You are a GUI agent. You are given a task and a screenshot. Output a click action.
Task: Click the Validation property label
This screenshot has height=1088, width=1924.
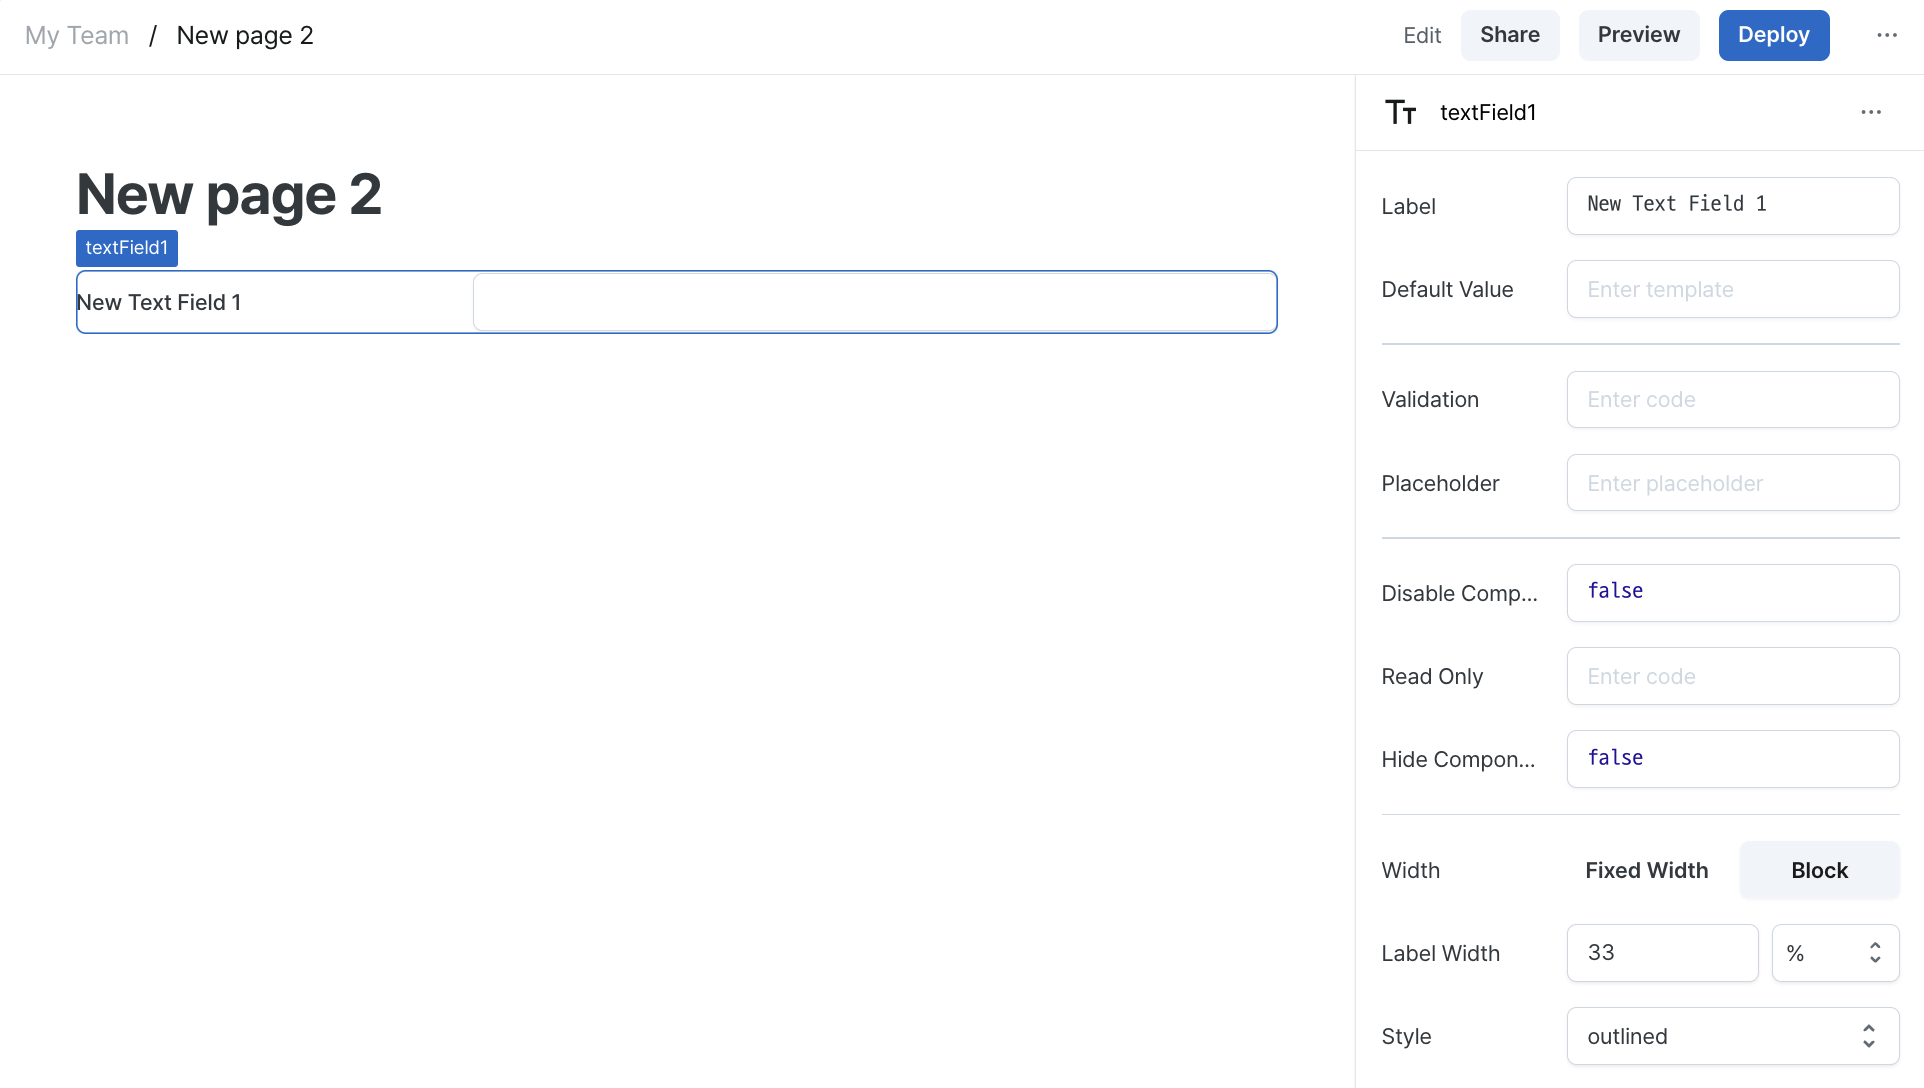[1429, 400]
